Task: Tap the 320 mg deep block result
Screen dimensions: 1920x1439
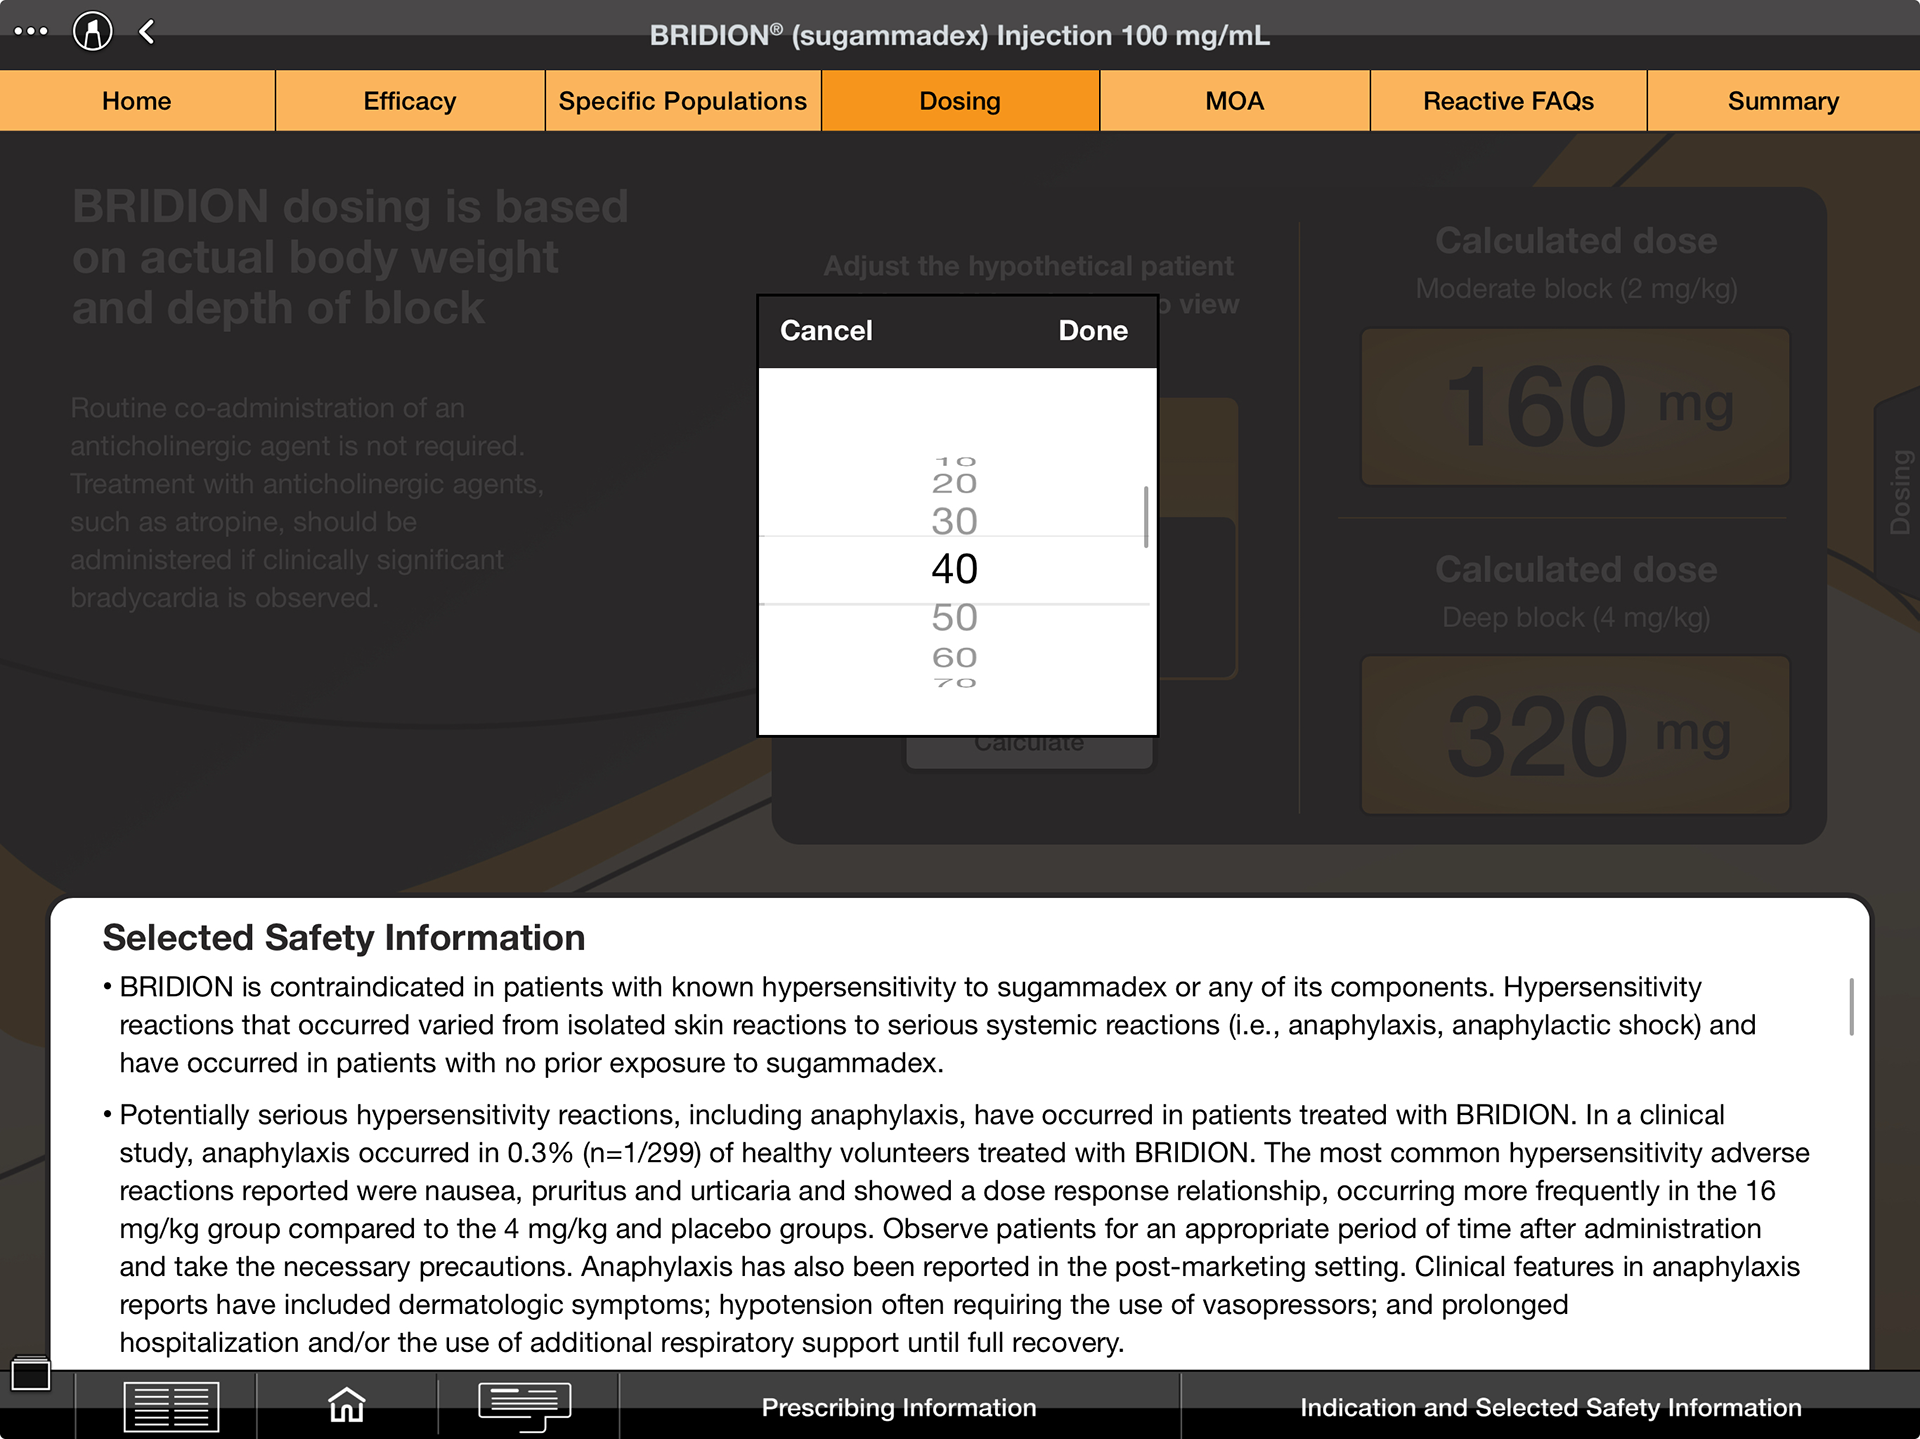Action: [x=1576, y=735]
